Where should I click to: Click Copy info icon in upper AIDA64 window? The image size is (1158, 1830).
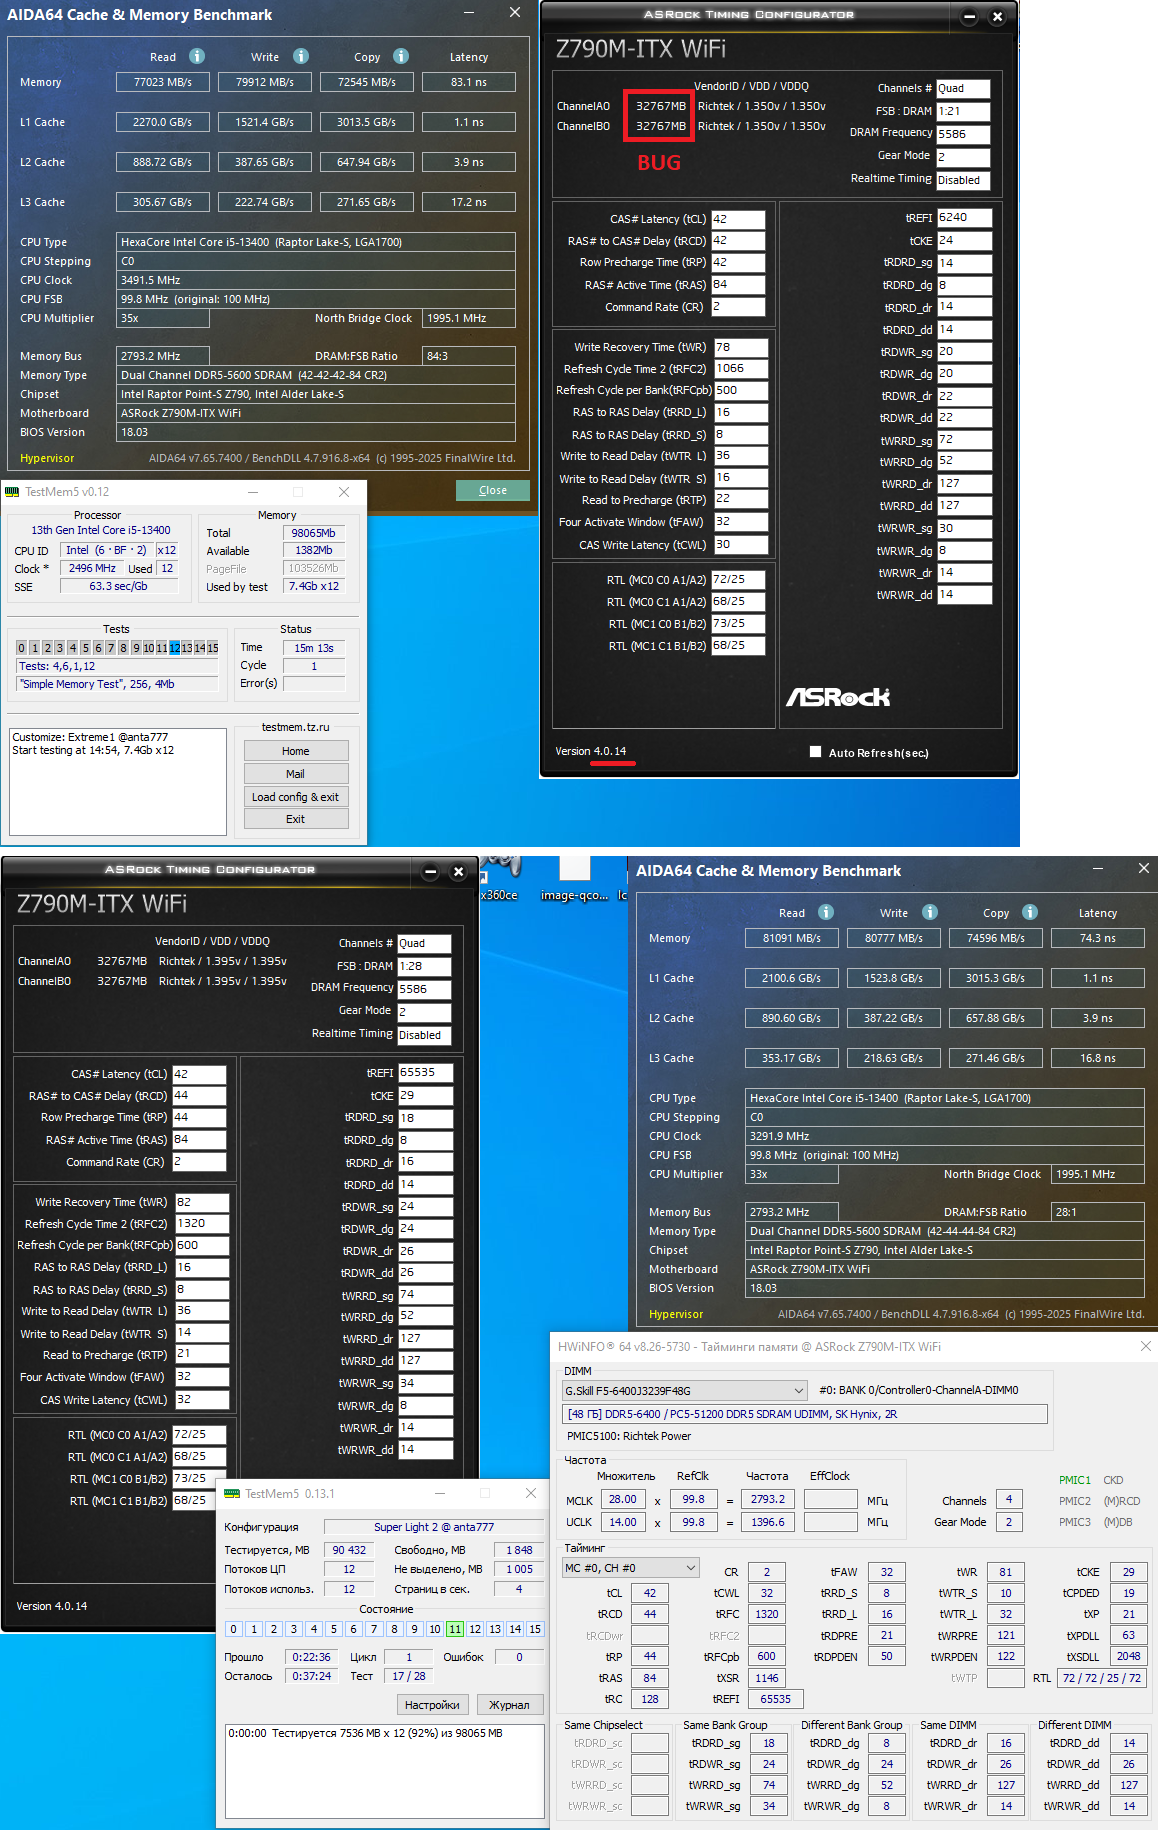401,56
